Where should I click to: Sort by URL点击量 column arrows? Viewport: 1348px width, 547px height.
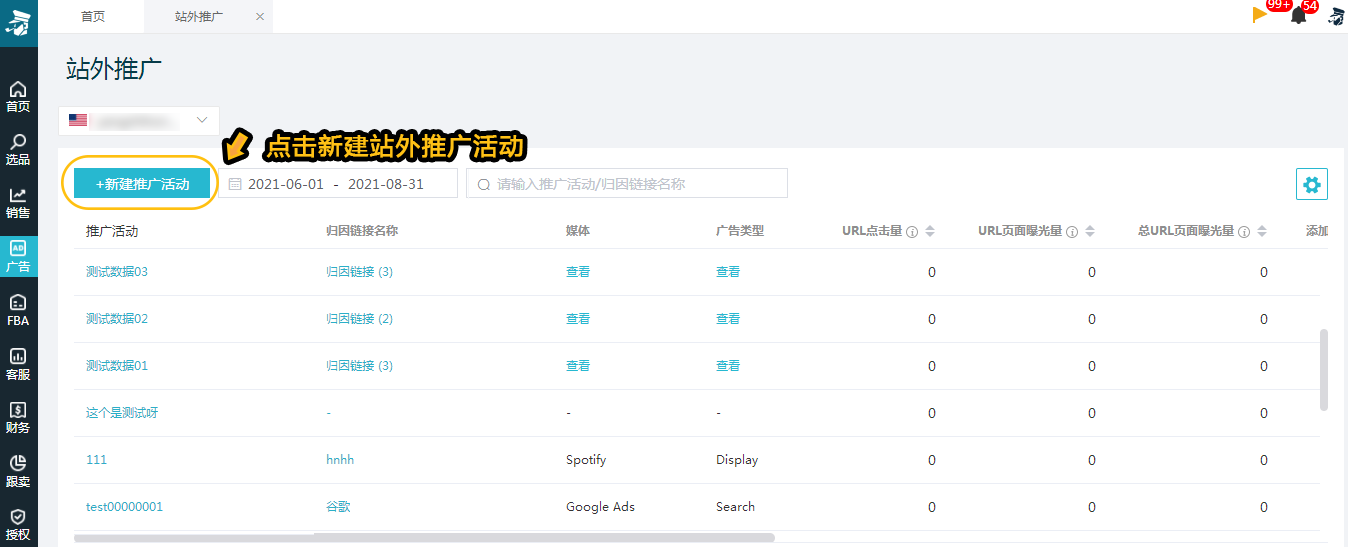tap(929, 231)
